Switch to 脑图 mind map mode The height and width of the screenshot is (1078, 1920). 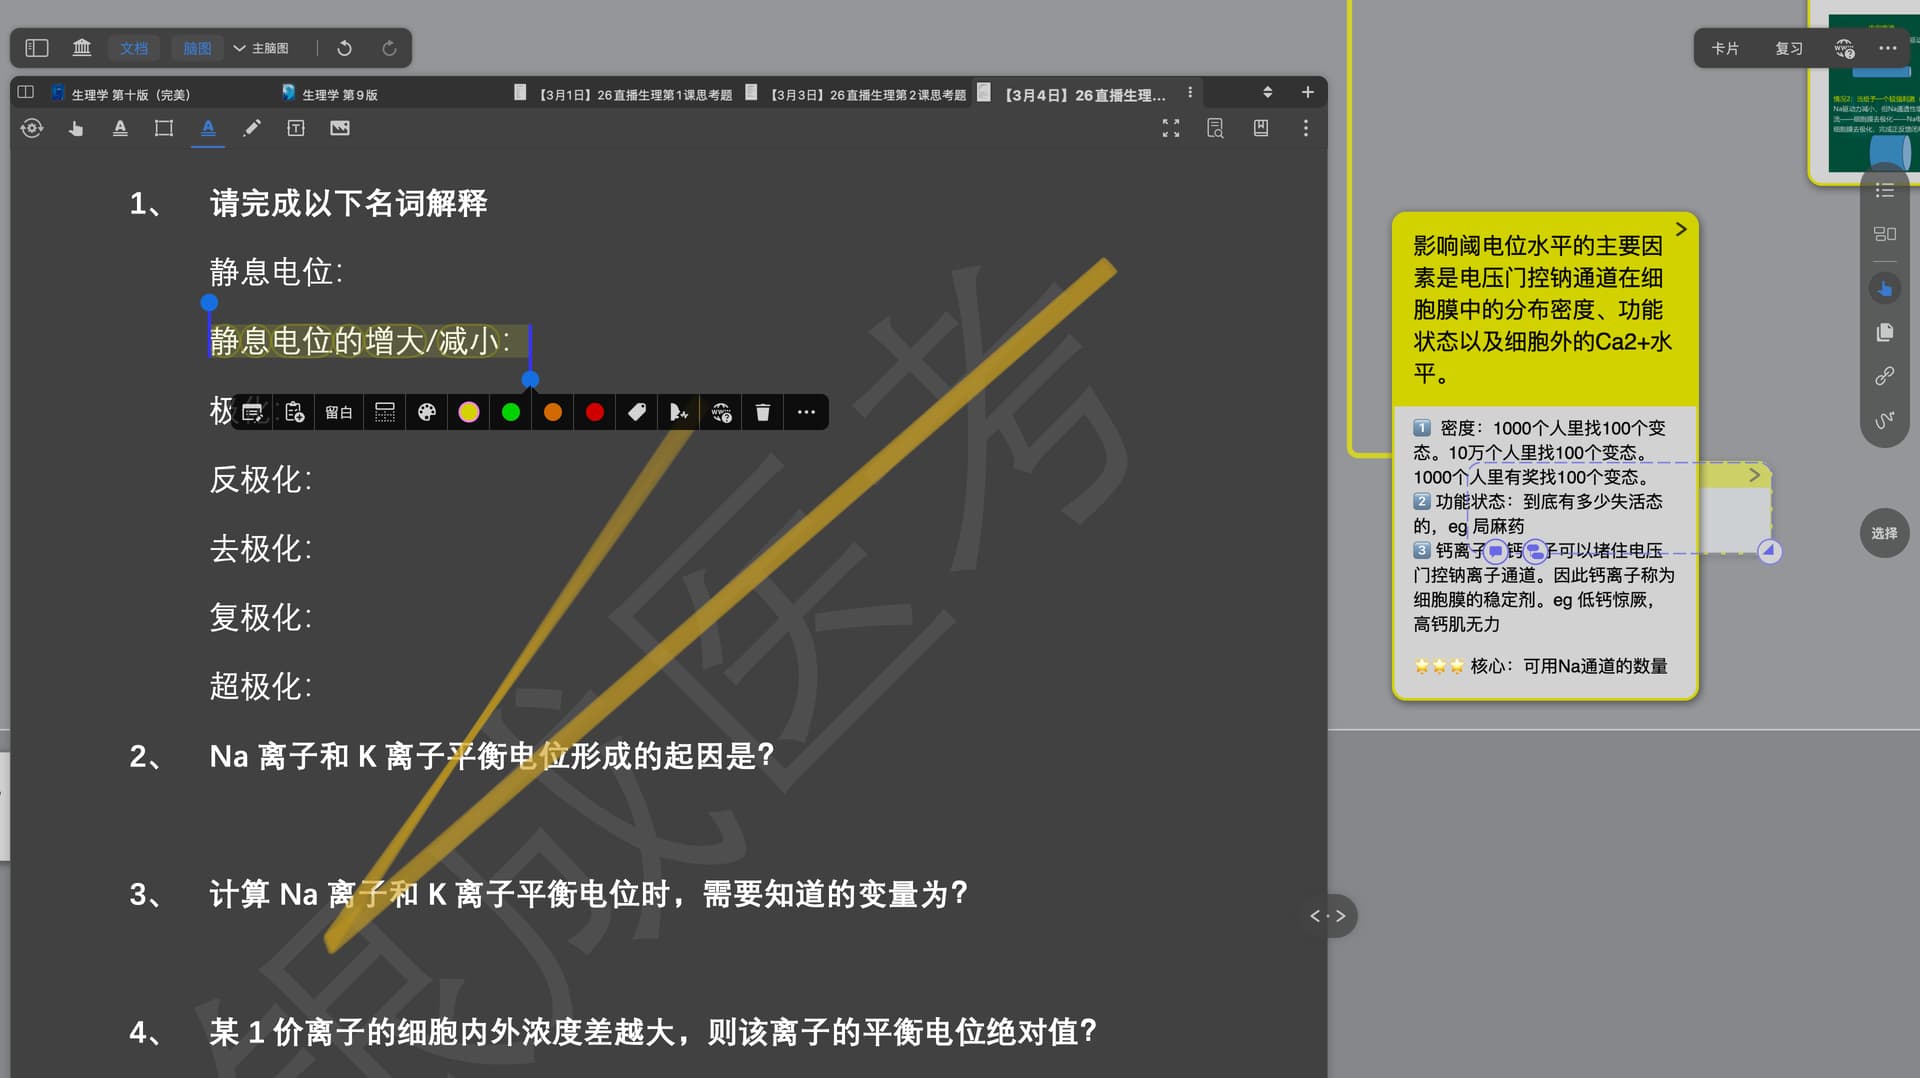coord(197,48)
